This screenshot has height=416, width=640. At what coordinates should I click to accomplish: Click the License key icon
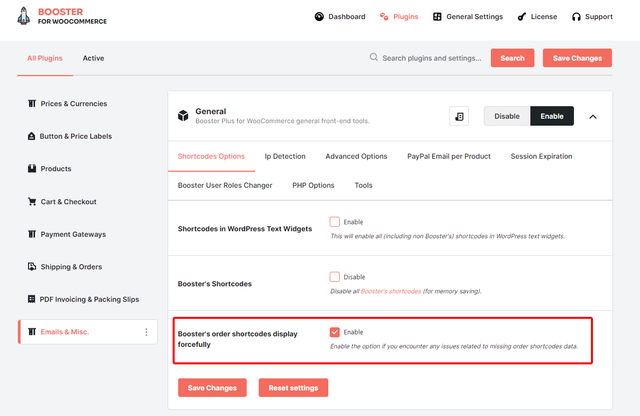point(522,17)
